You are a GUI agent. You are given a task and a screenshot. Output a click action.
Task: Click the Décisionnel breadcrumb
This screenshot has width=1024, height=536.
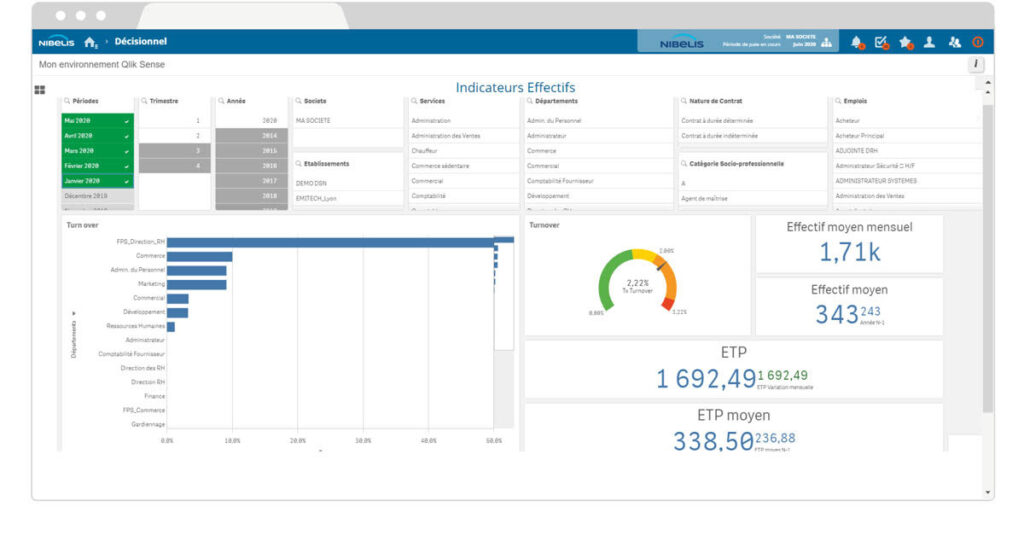(140, 42)
